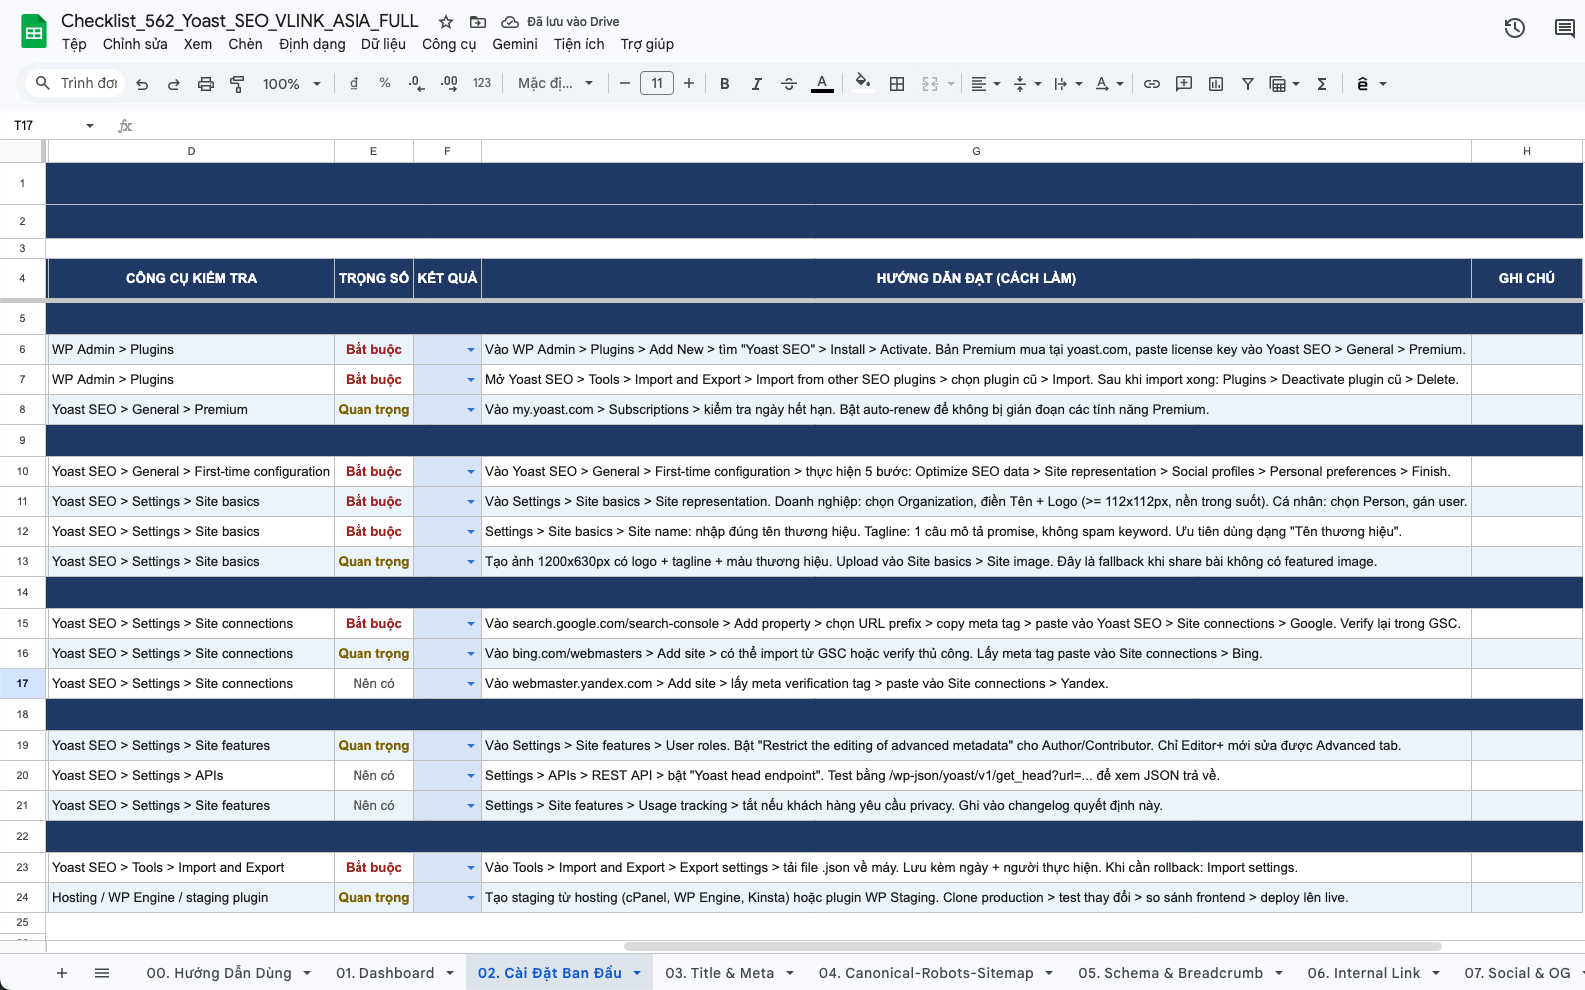Print the spreadsheet using printer icon
Image resolution: width=1585 pixels, height=990 pixels.
pos(206,84)
